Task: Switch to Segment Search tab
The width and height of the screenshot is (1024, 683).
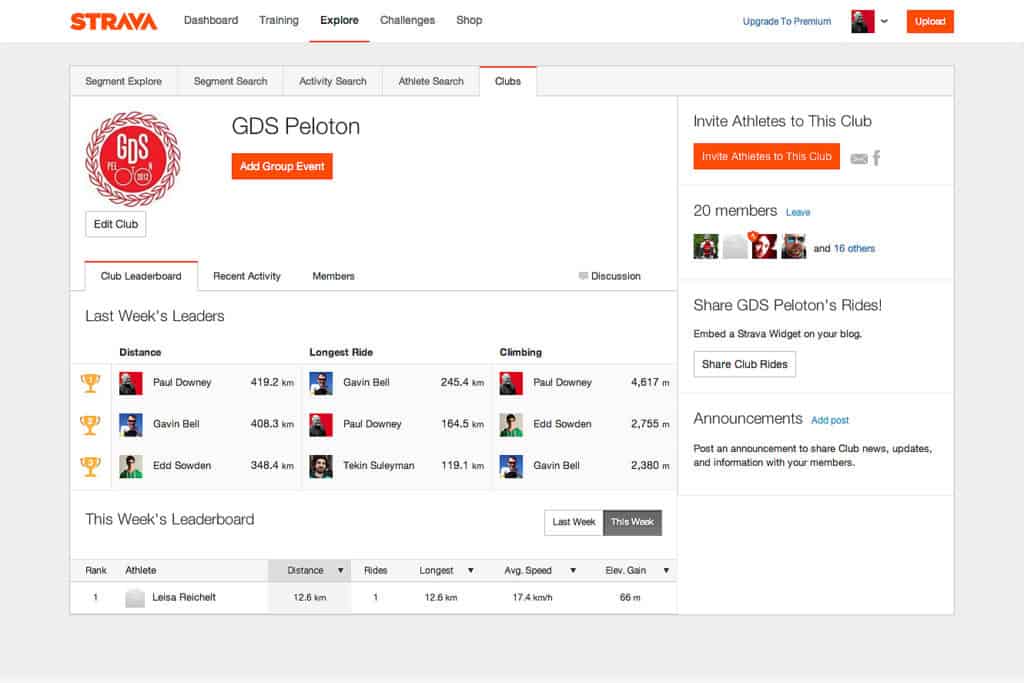Action: [x=231, y=81]
